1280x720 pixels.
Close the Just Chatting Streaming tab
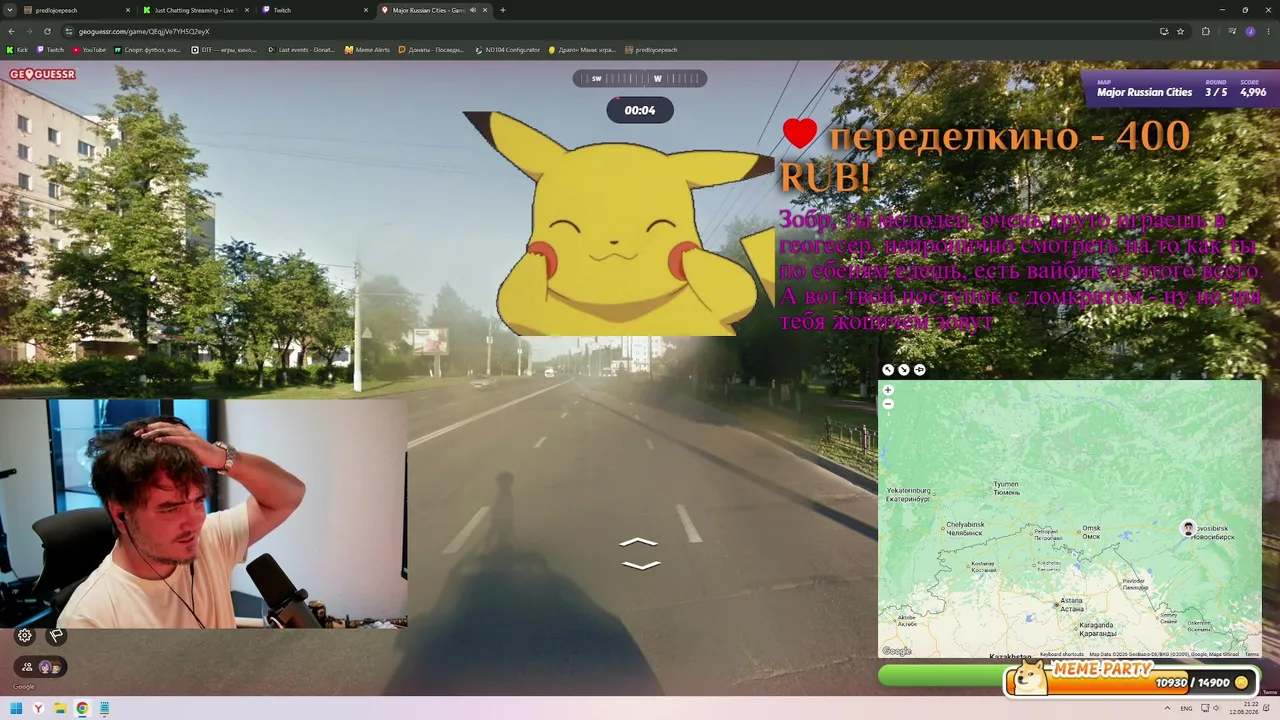247,10
